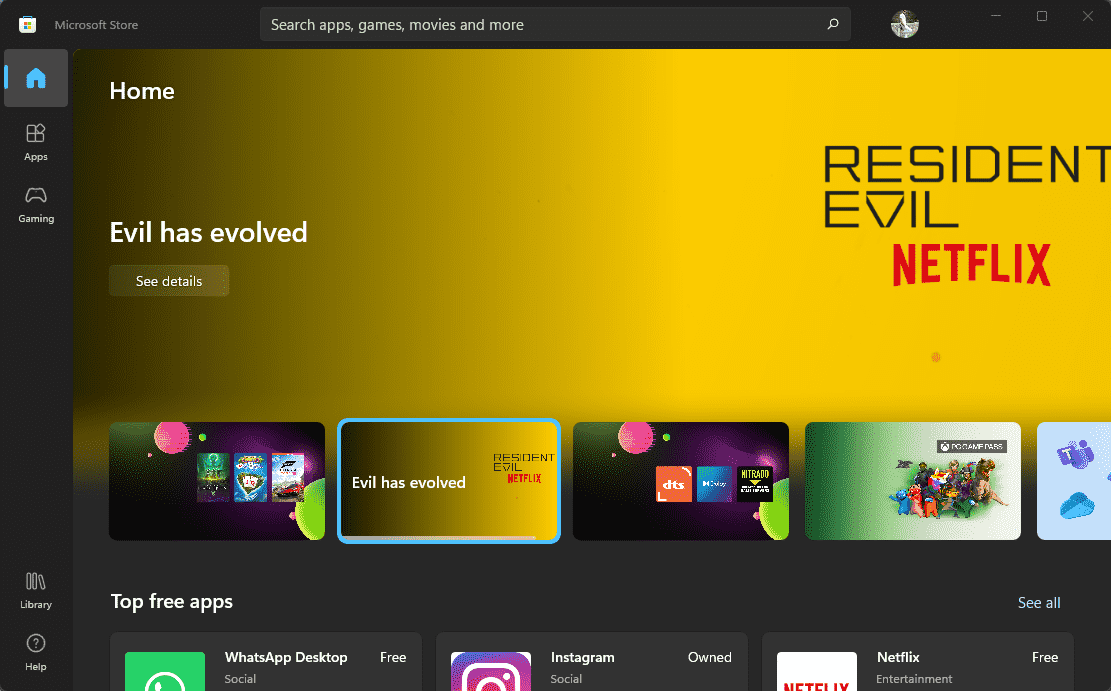1111x691 pixels.
Task: Click the search magnifier icon
Action: [x=833, y=24]
